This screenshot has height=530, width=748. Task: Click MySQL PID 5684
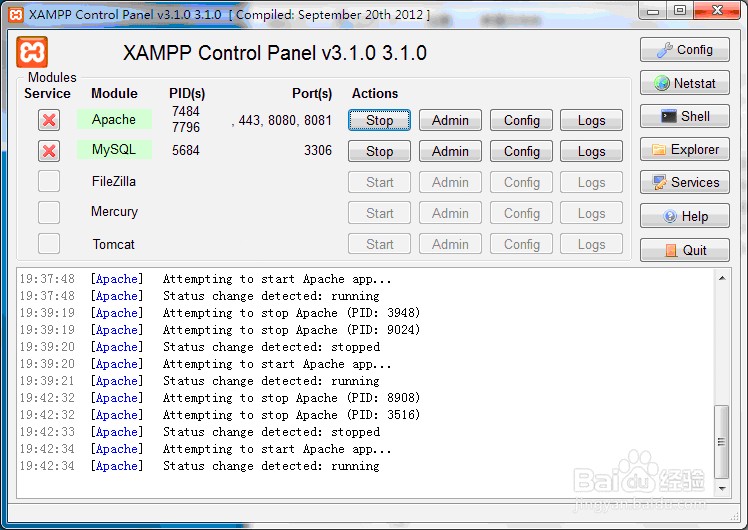(186, 150)
